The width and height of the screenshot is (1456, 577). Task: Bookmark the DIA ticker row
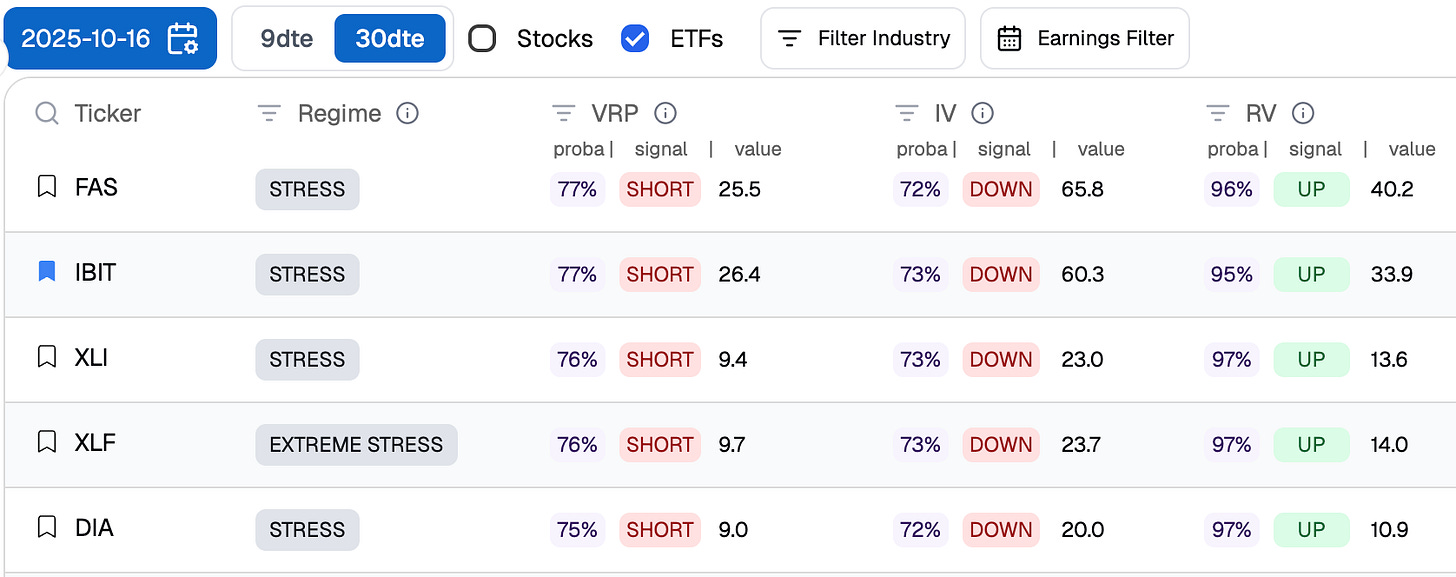pos(46,527)
